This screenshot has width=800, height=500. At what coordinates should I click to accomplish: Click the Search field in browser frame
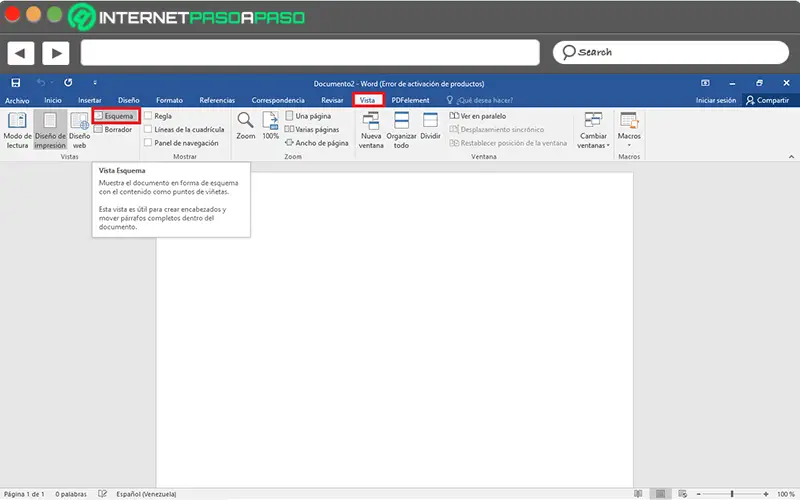tap(670, 52)
